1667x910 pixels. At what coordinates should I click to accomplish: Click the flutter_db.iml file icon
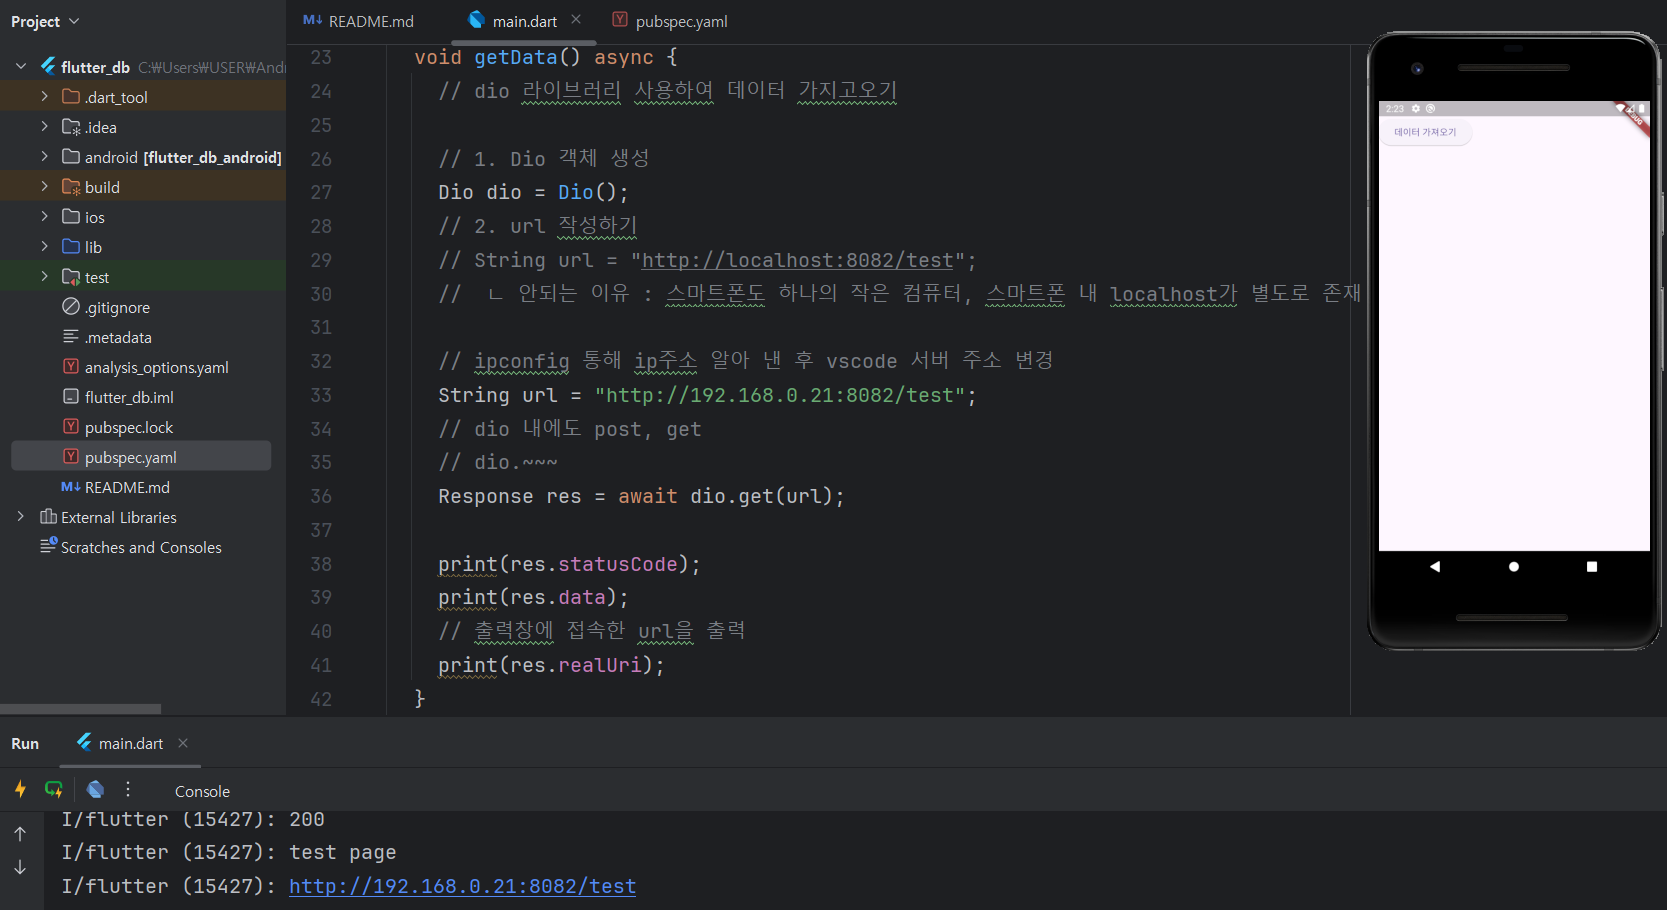(71, 397)
